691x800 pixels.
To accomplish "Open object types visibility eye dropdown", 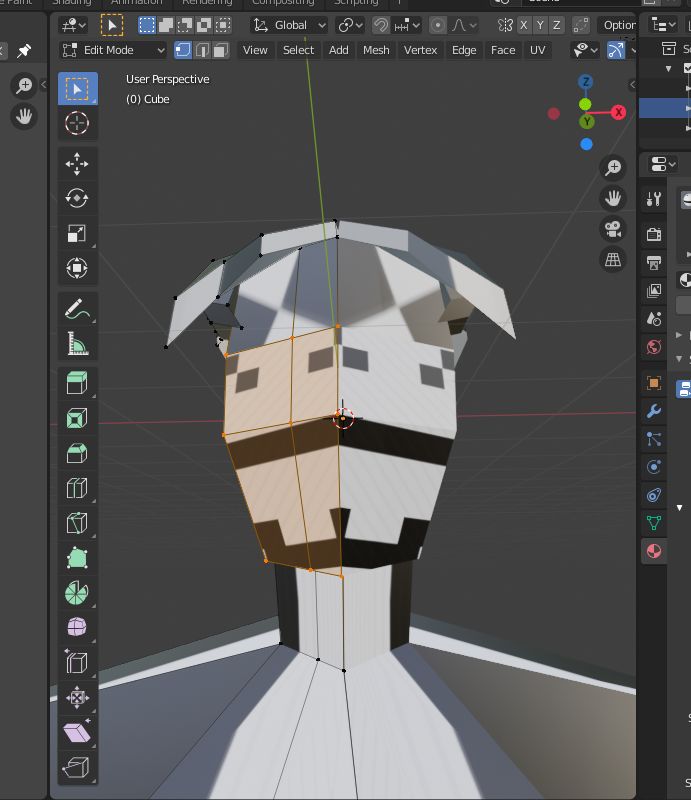I will [585, 50].
